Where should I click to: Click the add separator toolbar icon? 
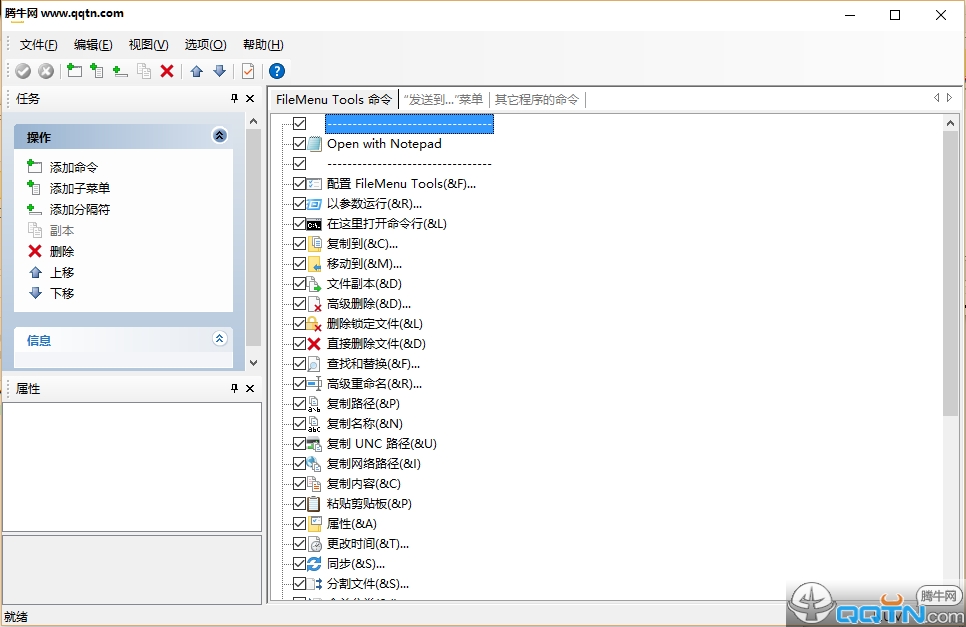(x=120, y=71)
